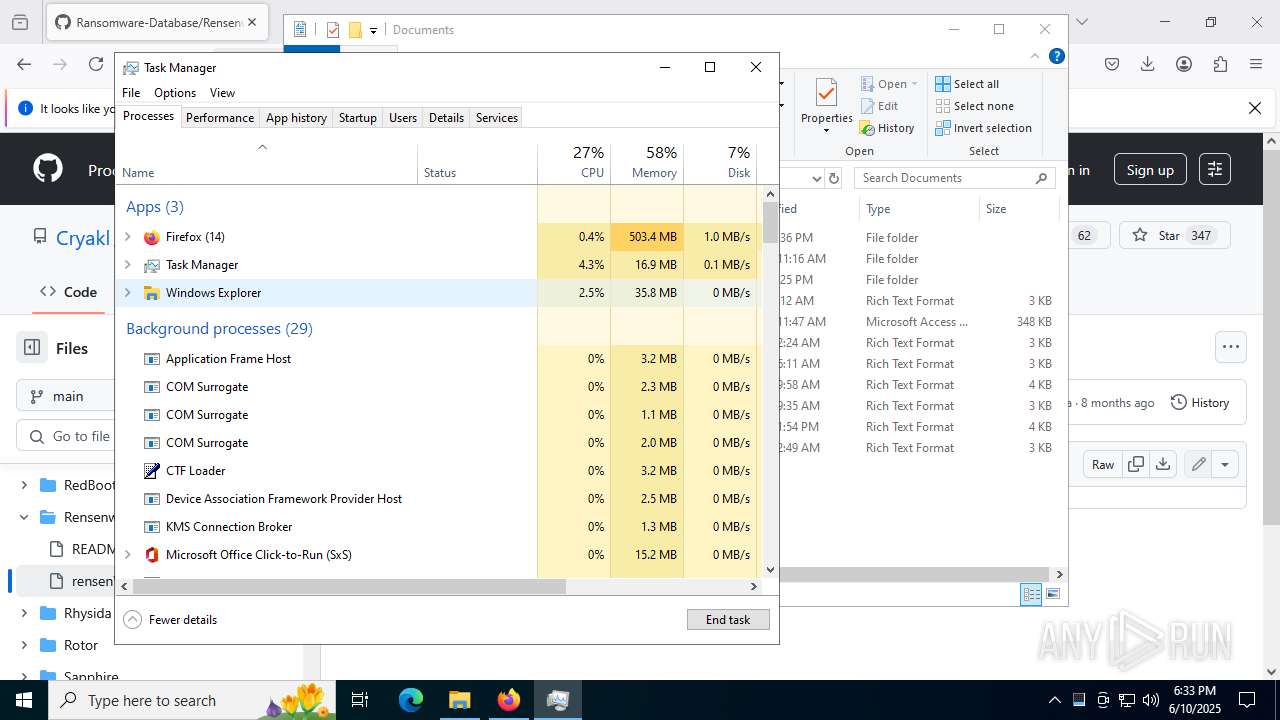
Task: Open the Performance tab in Task Manager
Action: pyautogui.click(x=220, y=118)
